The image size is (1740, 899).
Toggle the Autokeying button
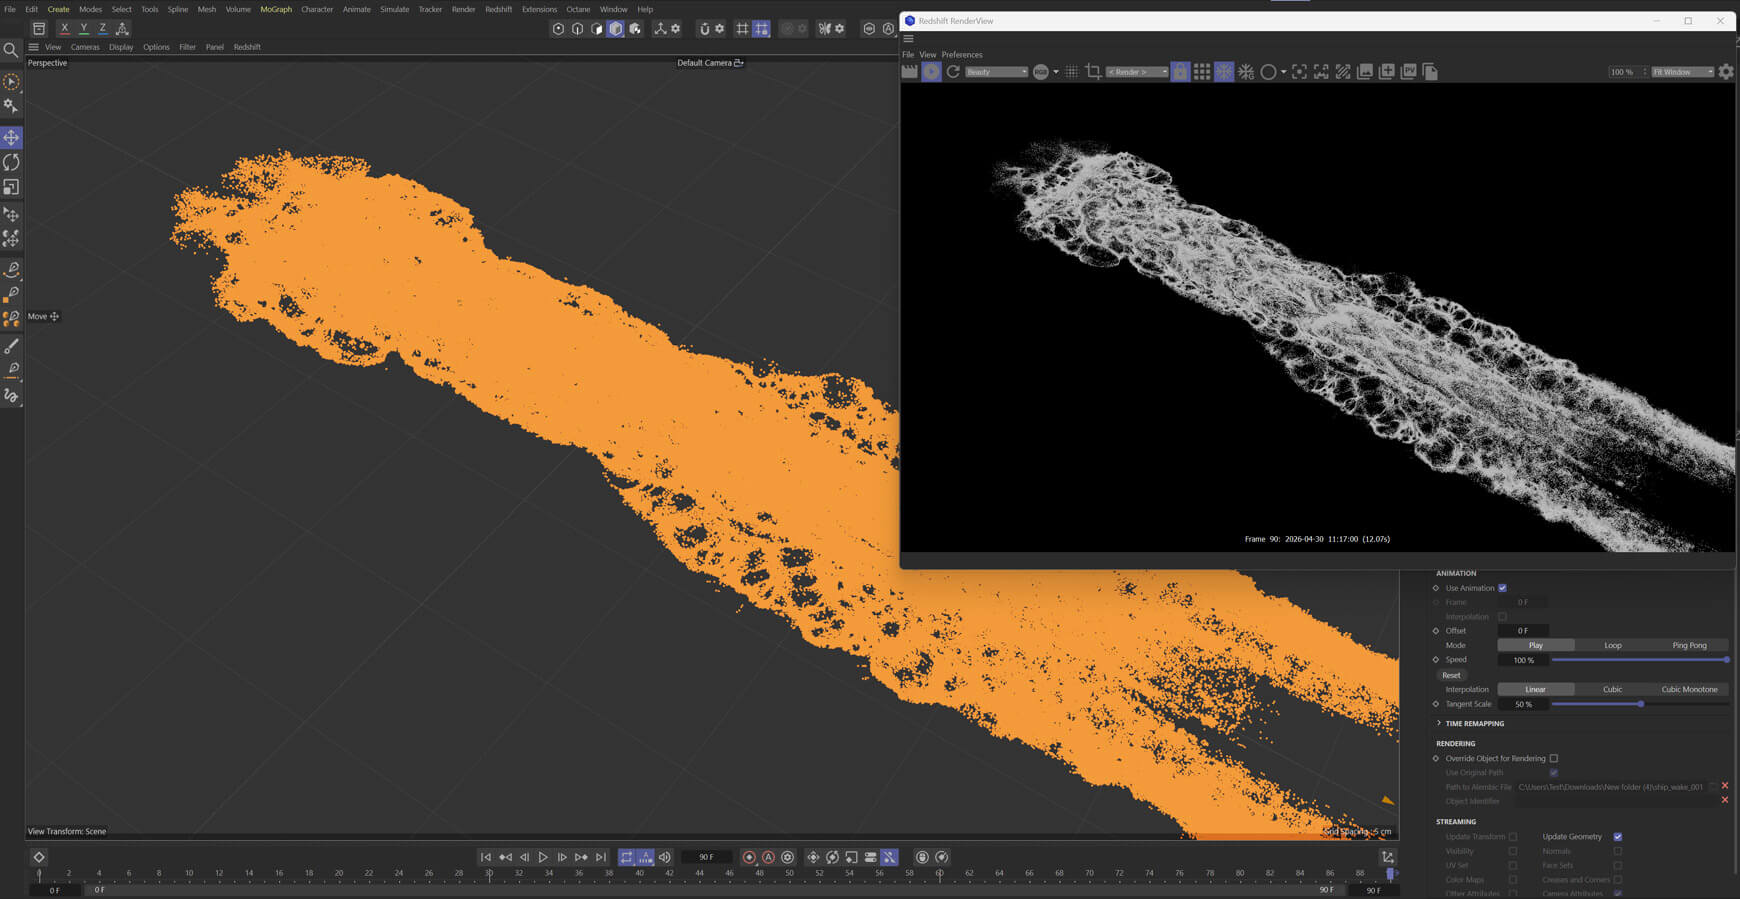[x=768, y=857]
